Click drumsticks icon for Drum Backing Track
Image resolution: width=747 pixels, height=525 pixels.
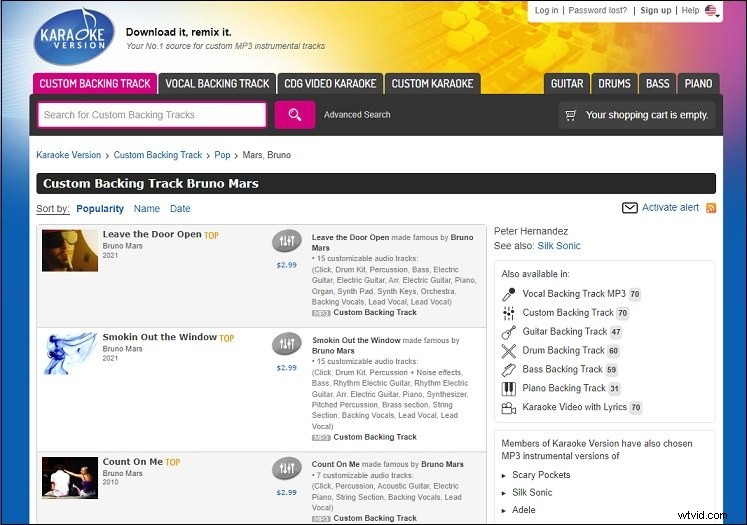click(508, 351)
